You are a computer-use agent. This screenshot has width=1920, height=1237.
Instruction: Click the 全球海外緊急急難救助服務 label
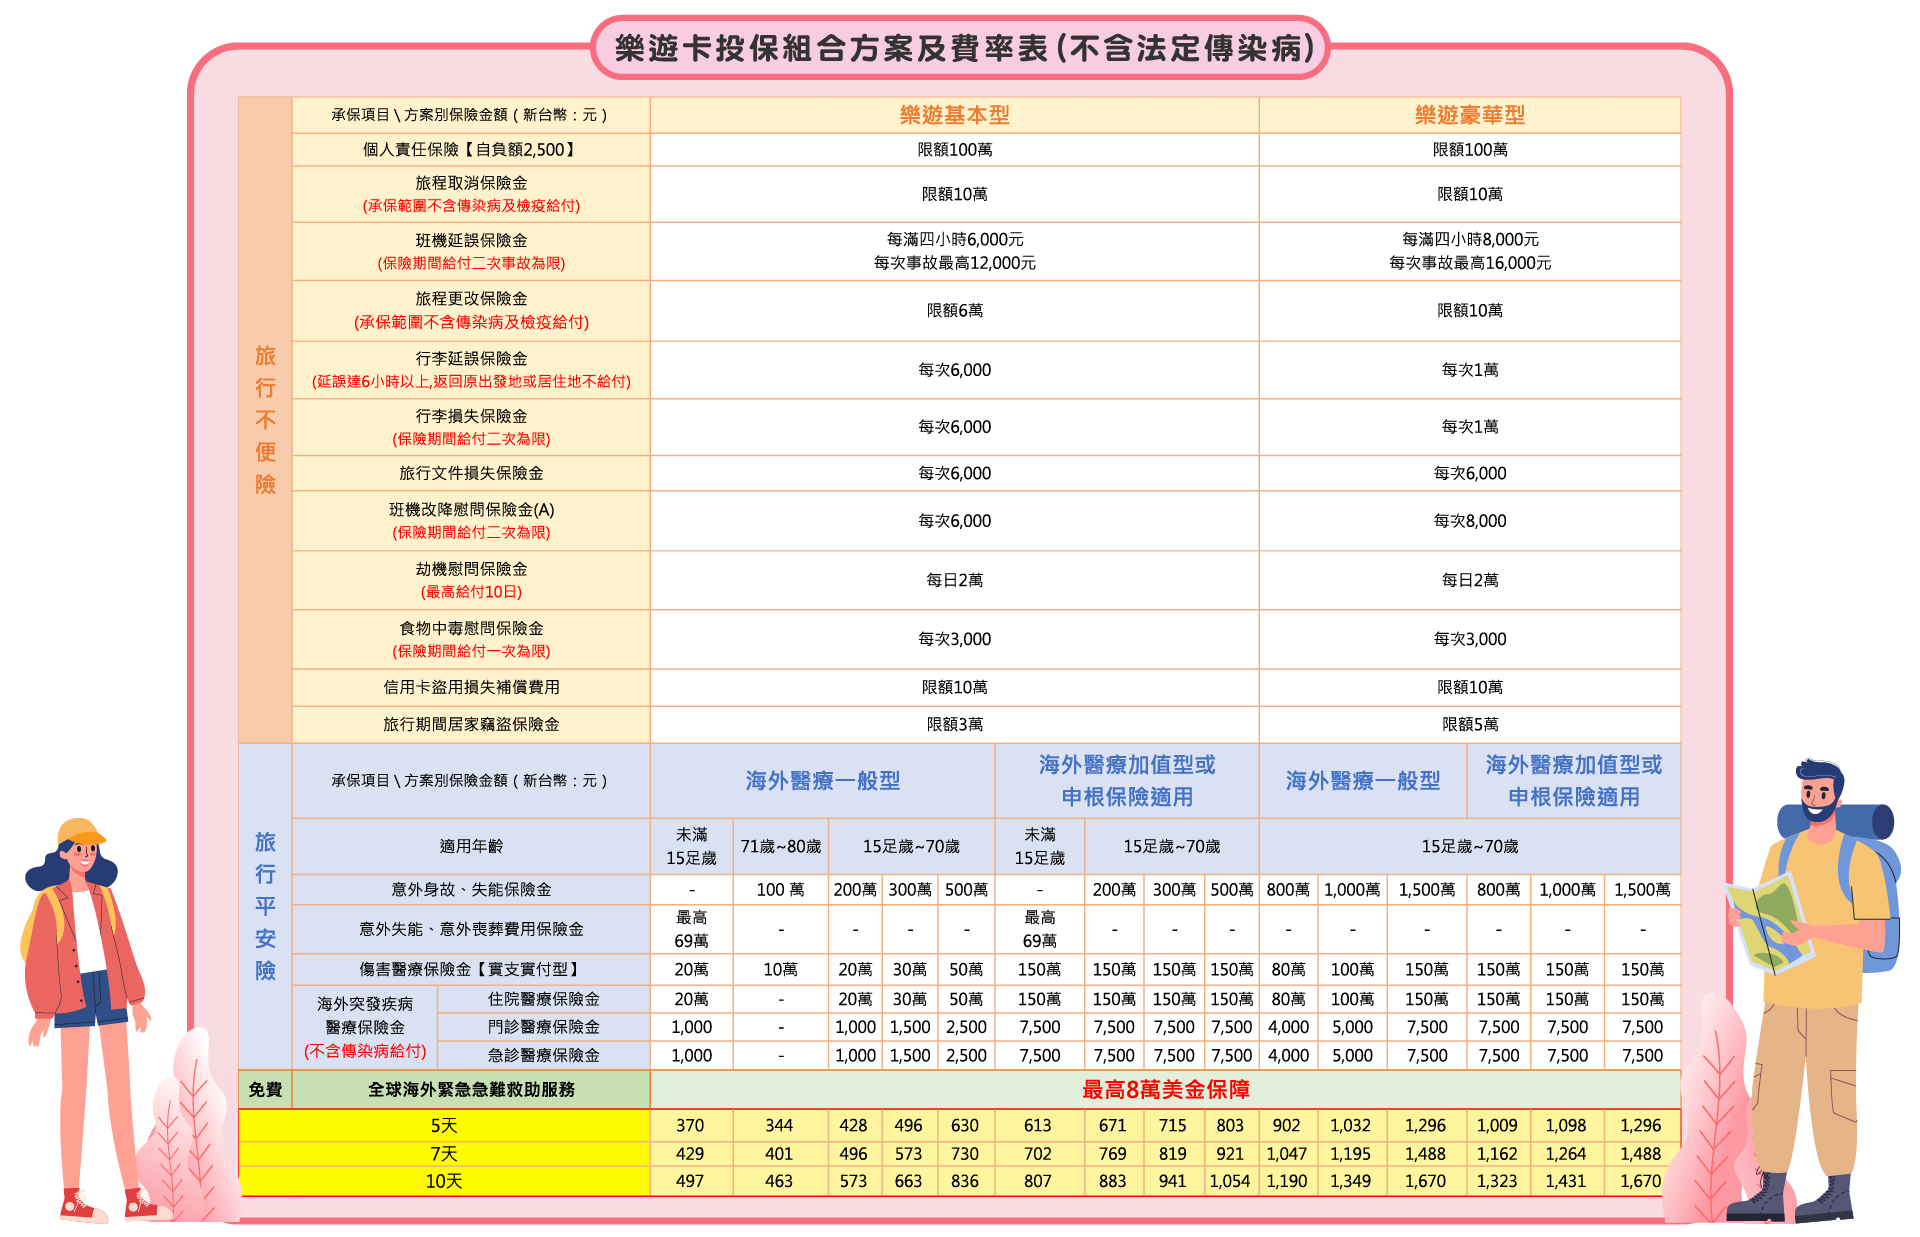click(x=471, y=1089)
